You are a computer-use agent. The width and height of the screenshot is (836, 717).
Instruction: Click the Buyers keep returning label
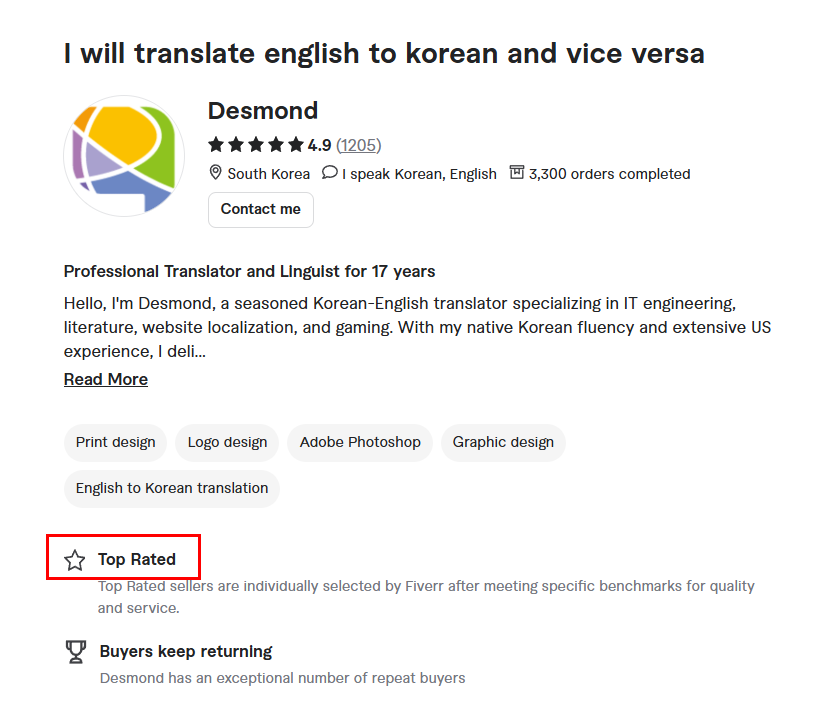coord(186,651)
